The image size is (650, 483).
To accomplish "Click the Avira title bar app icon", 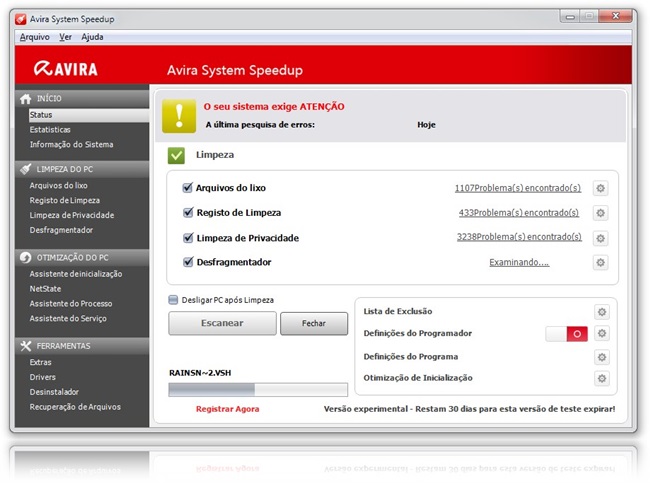I will click(21, 19).
